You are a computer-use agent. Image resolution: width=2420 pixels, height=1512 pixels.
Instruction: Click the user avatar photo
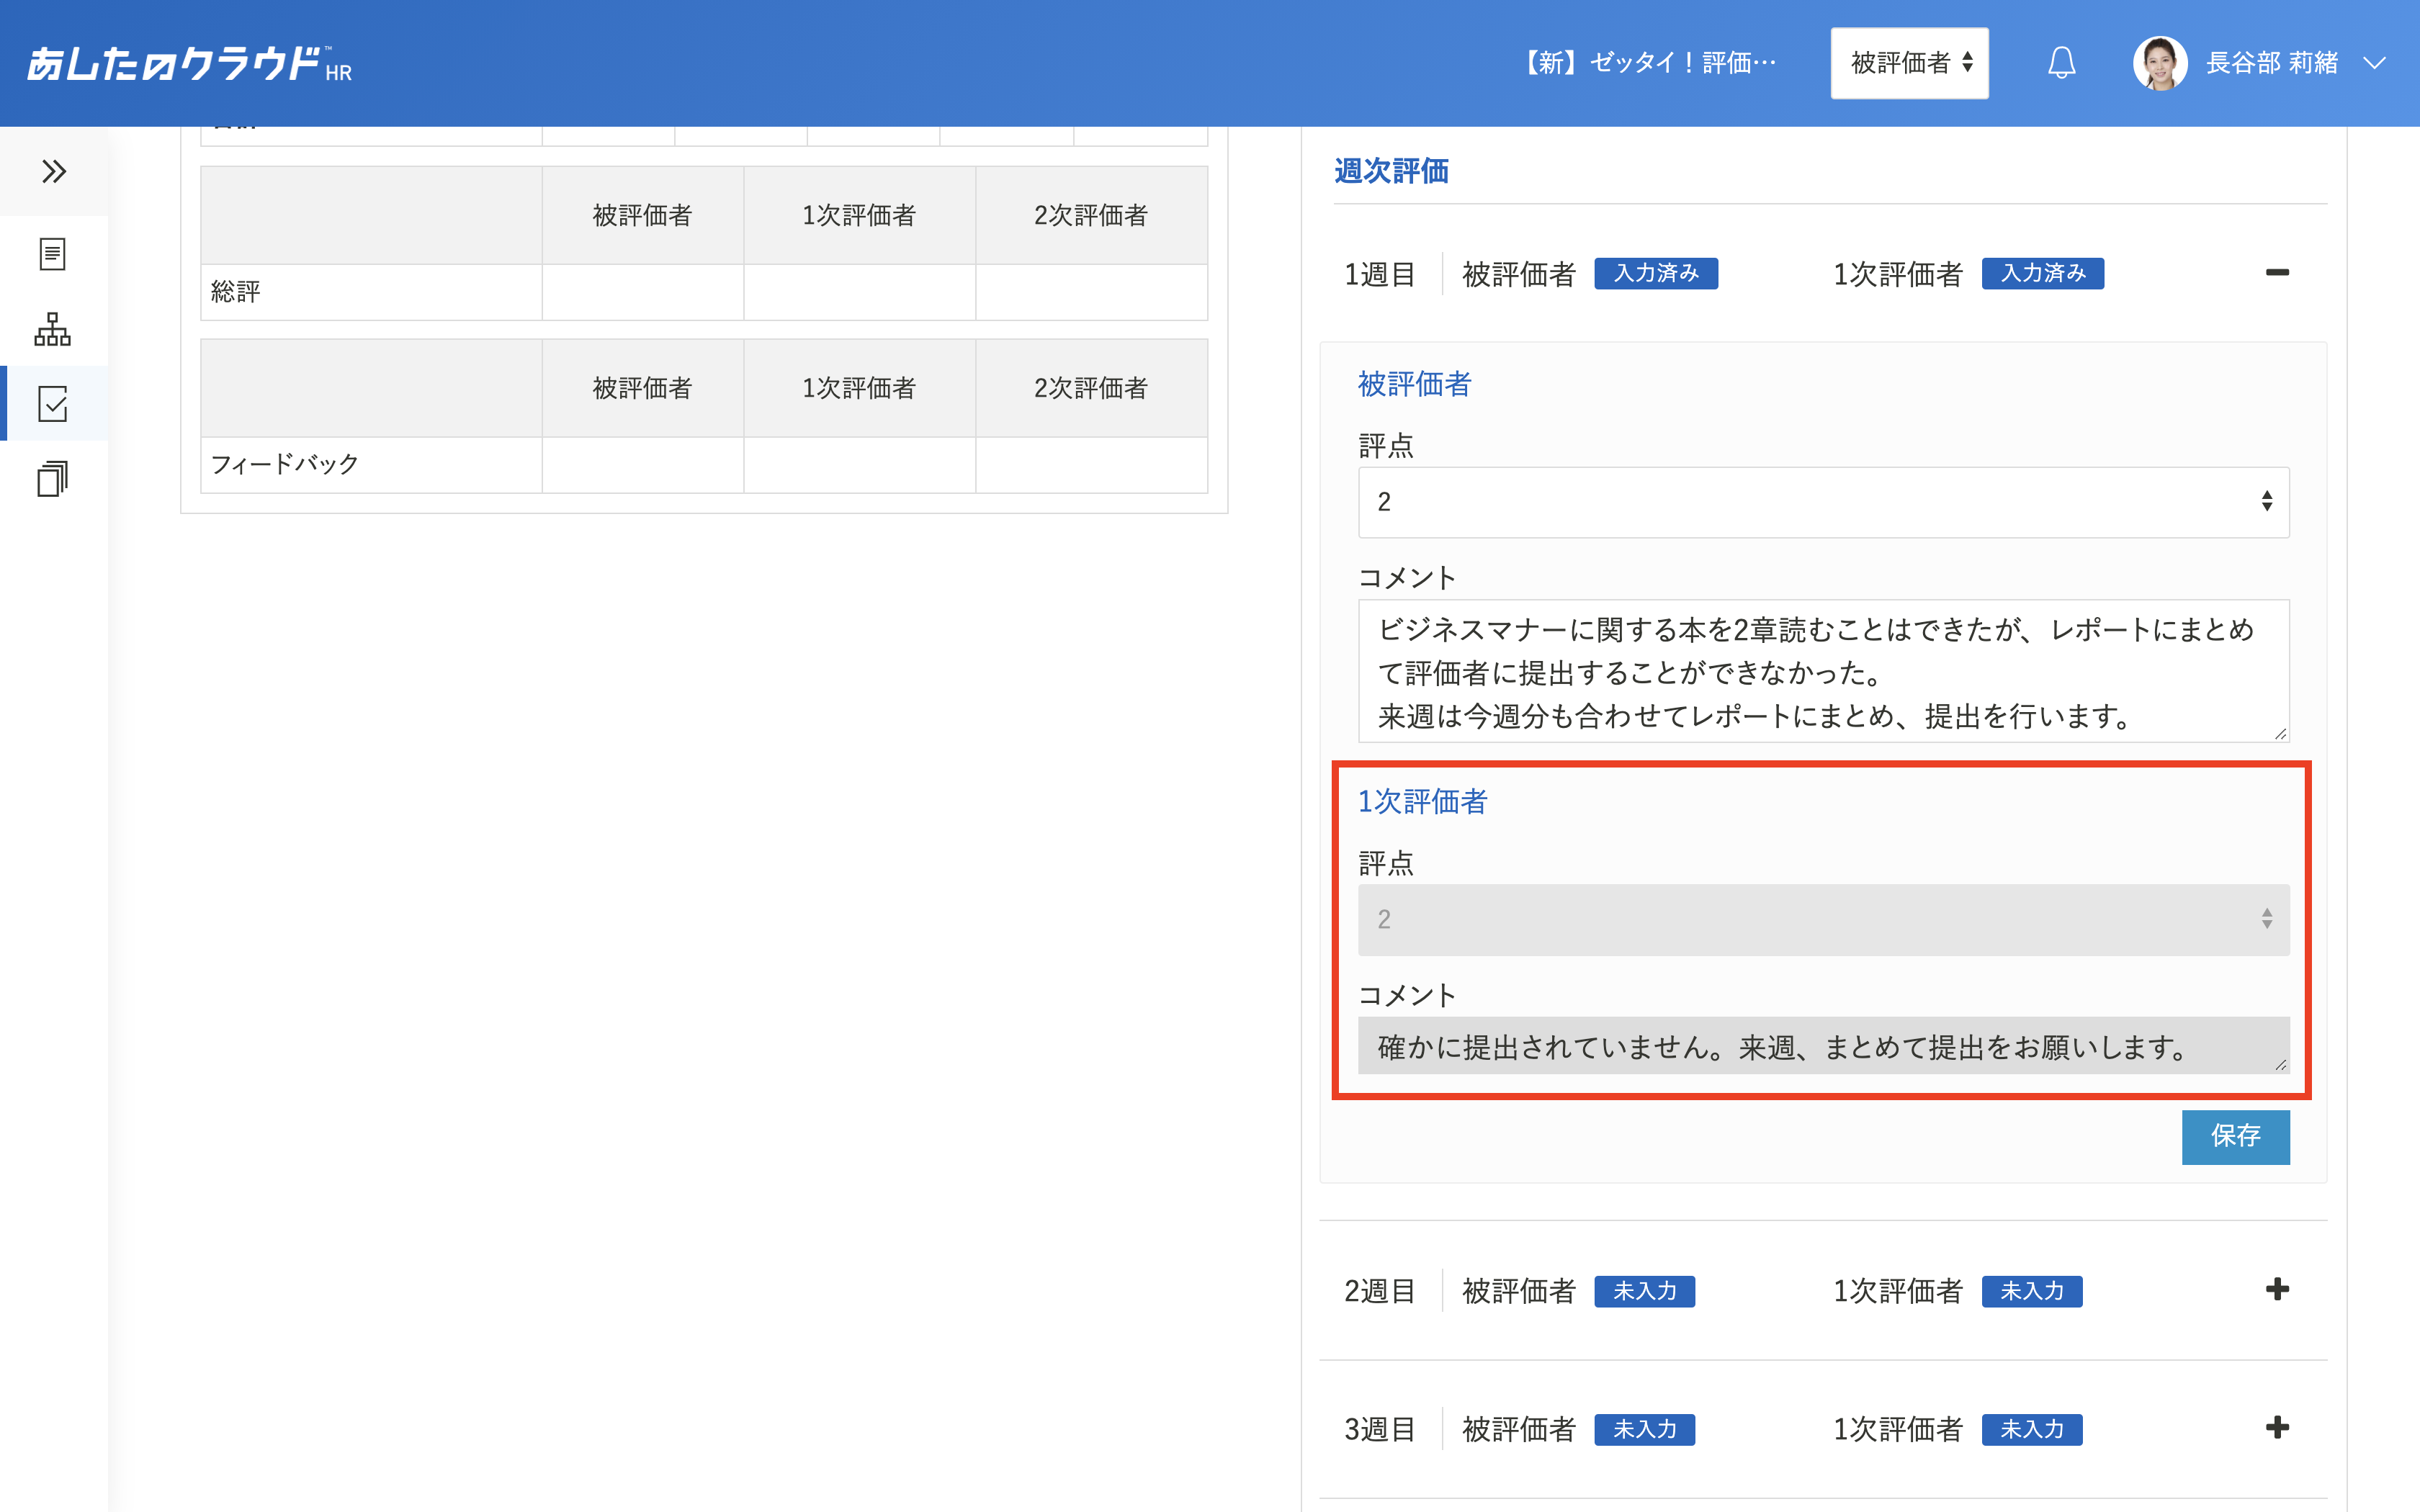pos(2160,63)
